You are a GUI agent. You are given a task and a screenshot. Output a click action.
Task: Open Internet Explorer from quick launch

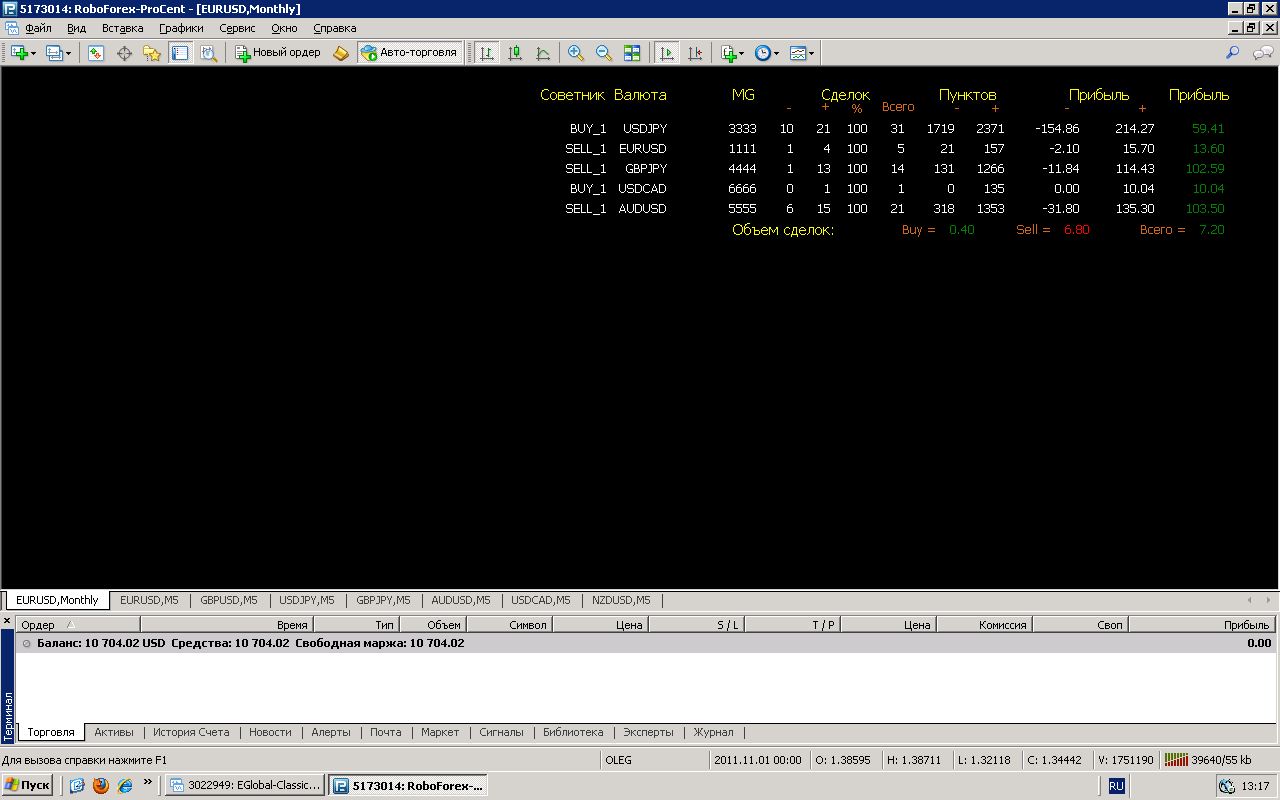tap(125, 785)
